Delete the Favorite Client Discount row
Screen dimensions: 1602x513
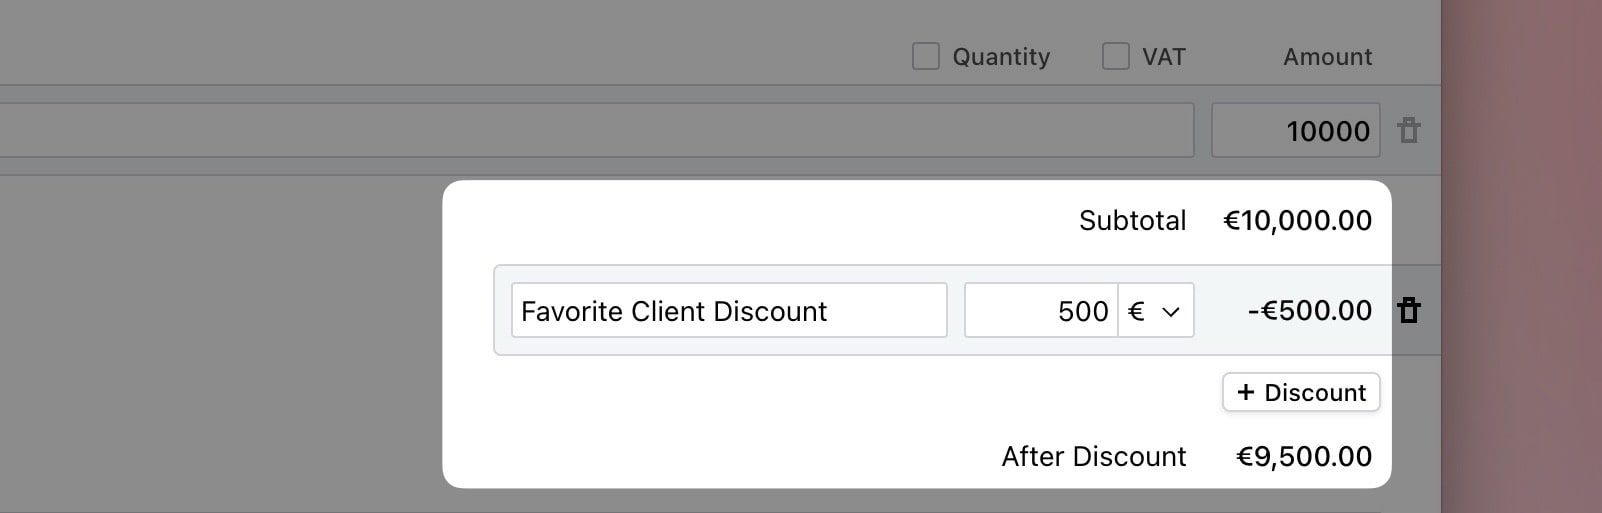(1408, 311)
